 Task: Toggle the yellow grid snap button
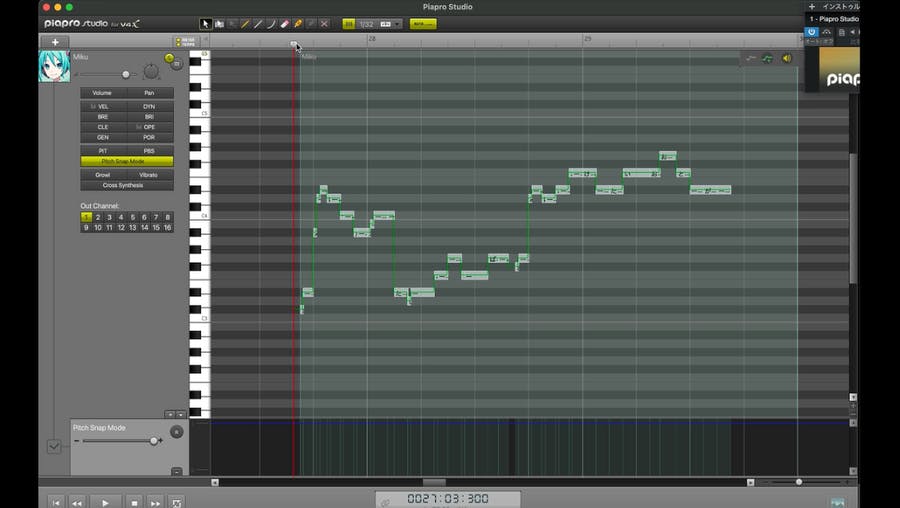coord(348,24)
